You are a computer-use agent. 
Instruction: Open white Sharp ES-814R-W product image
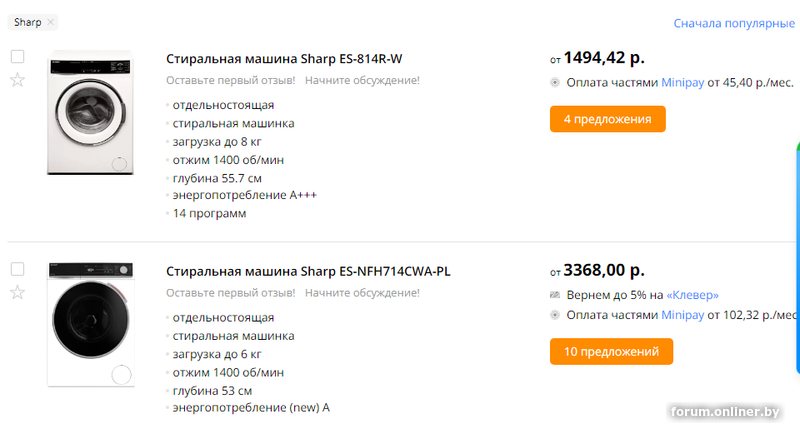pos(90,113)
